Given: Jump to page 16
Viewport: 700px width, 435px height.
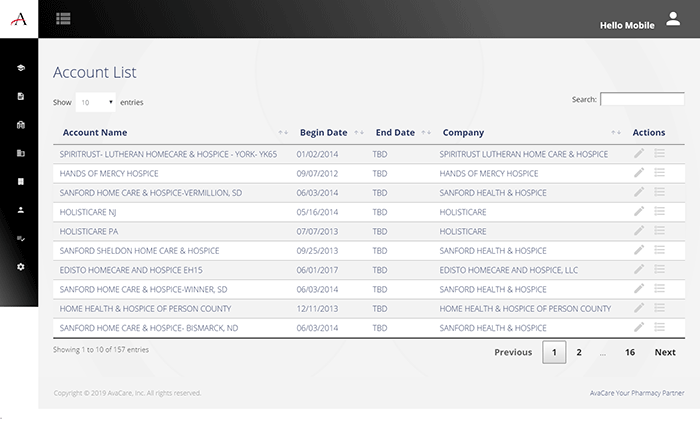Looking at the screenshot, I should pyautogui.click(x=629, y=352).
